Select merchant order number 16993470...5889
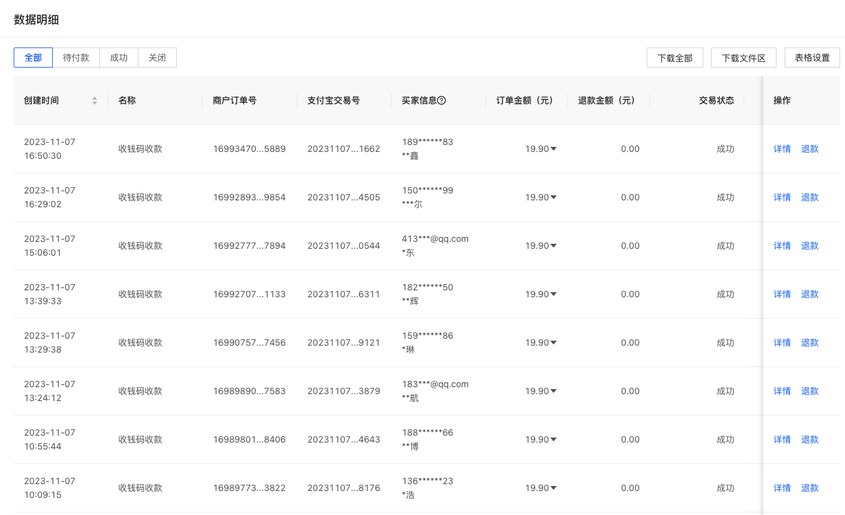Screen dimensions: 845x515 click(250, 149)
